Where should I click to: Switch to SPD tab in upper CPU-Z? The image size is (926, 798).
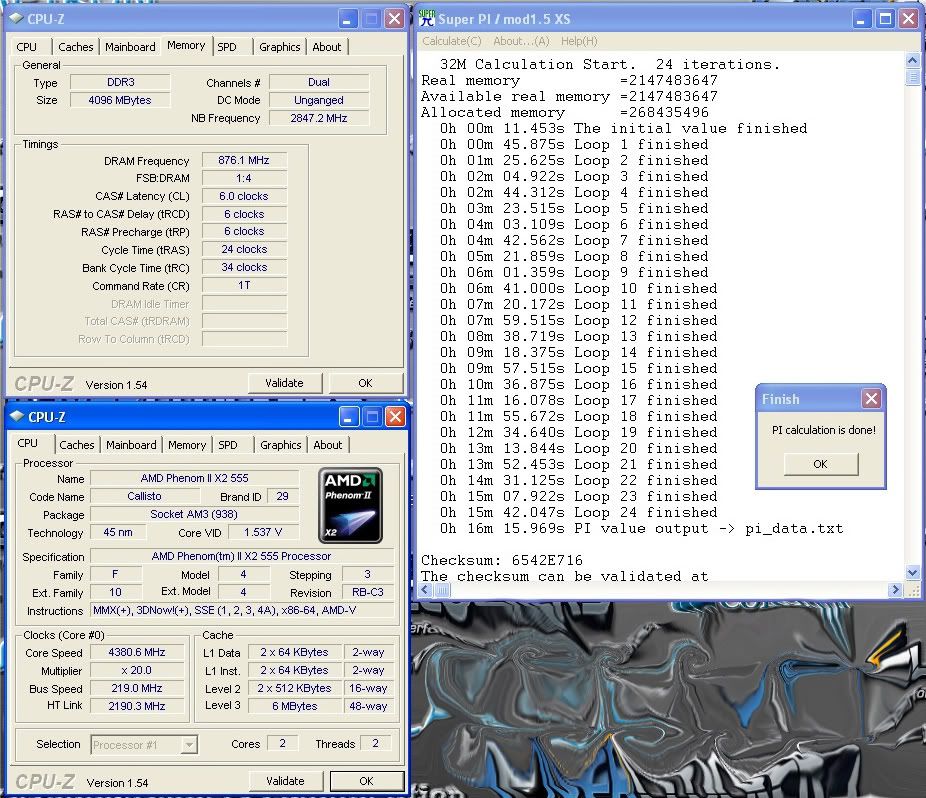[x=227, y=47]
